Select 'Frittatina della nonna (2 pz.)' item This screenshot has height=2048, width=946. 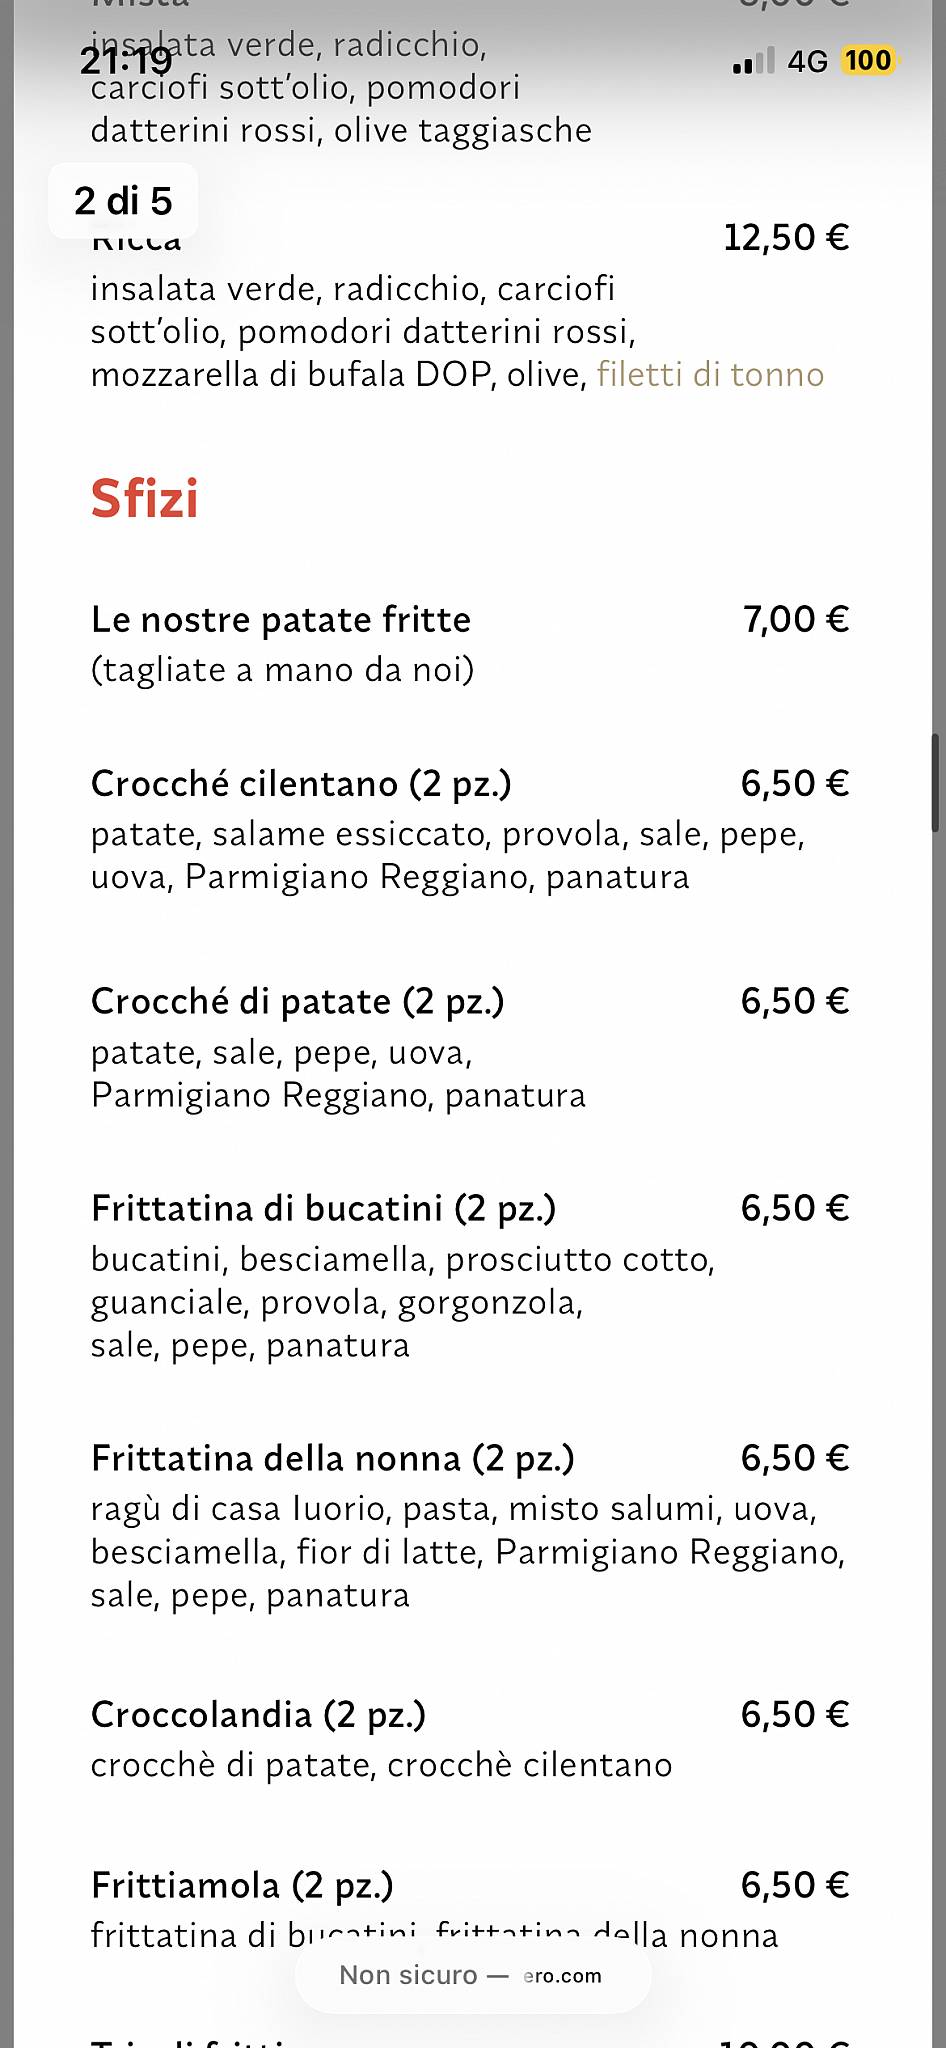332,1459
